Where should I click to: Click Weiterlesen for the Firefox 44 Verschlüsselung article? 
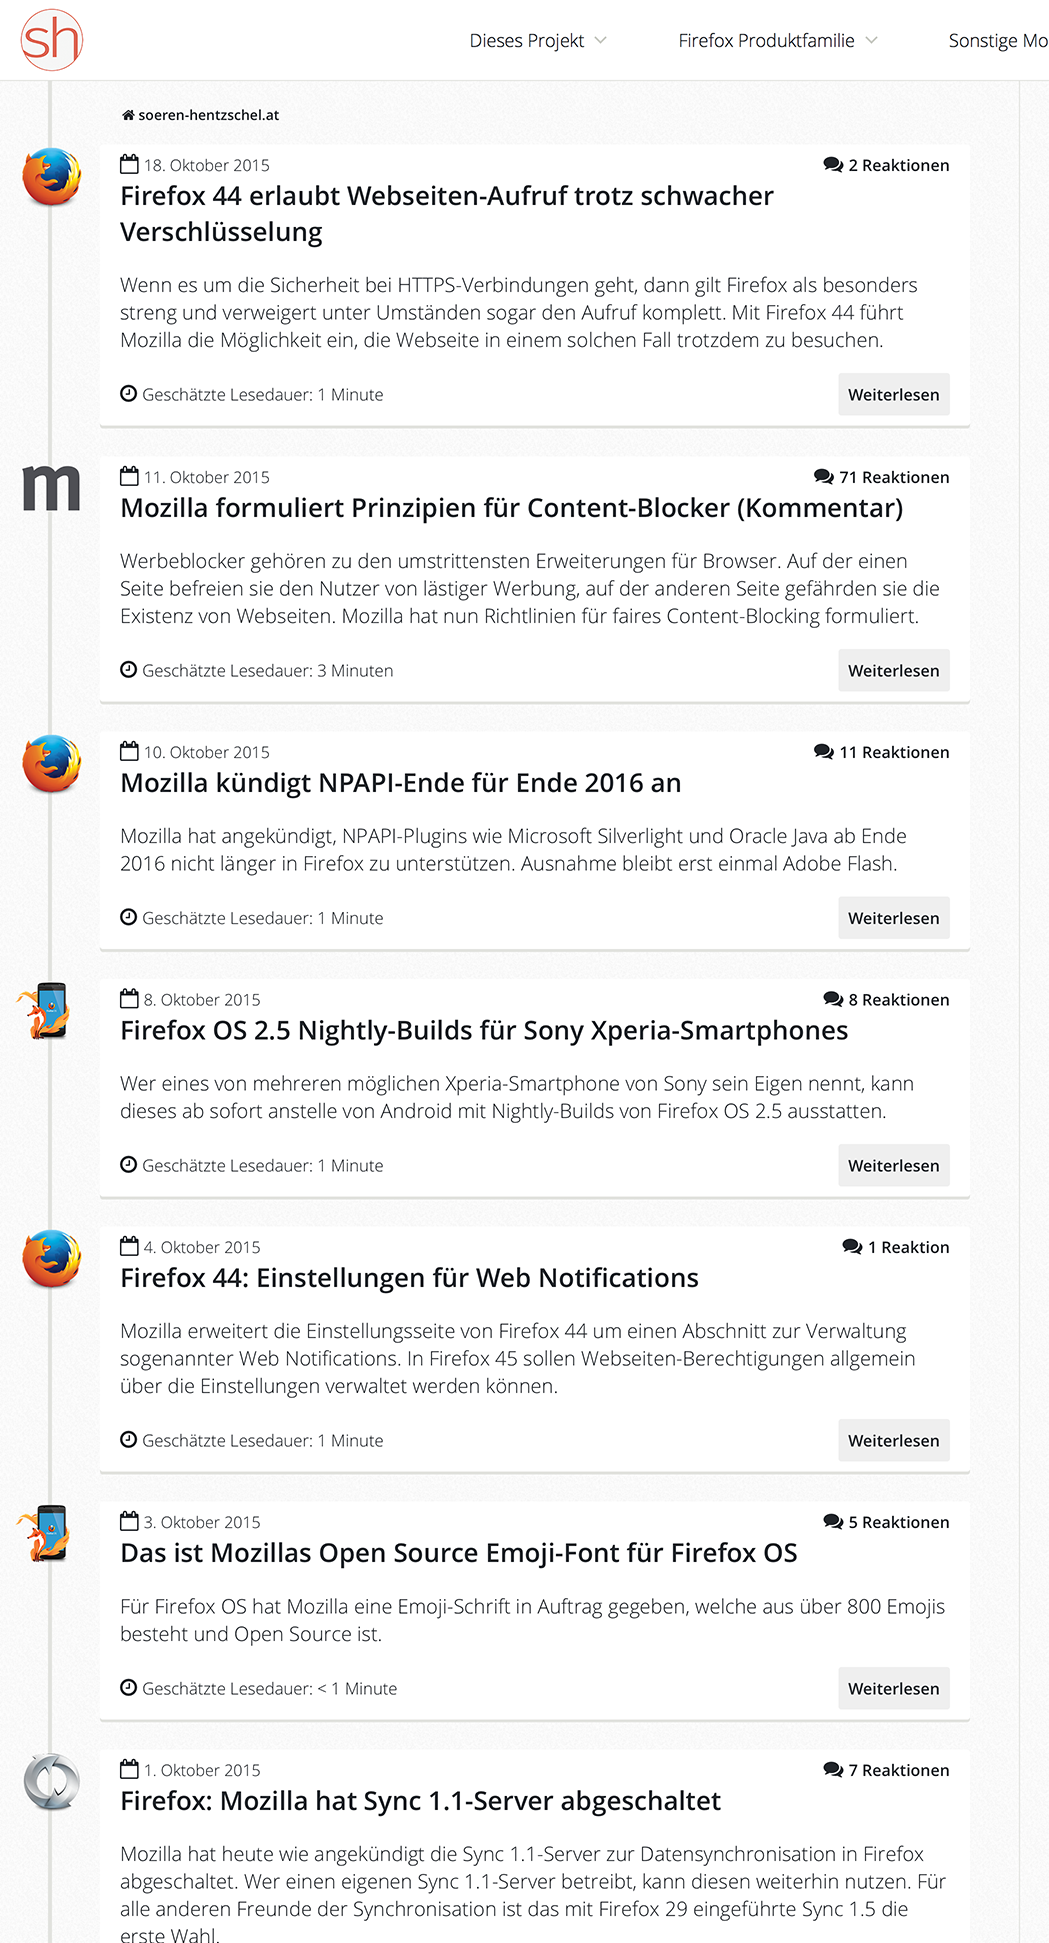coord(894,394)
